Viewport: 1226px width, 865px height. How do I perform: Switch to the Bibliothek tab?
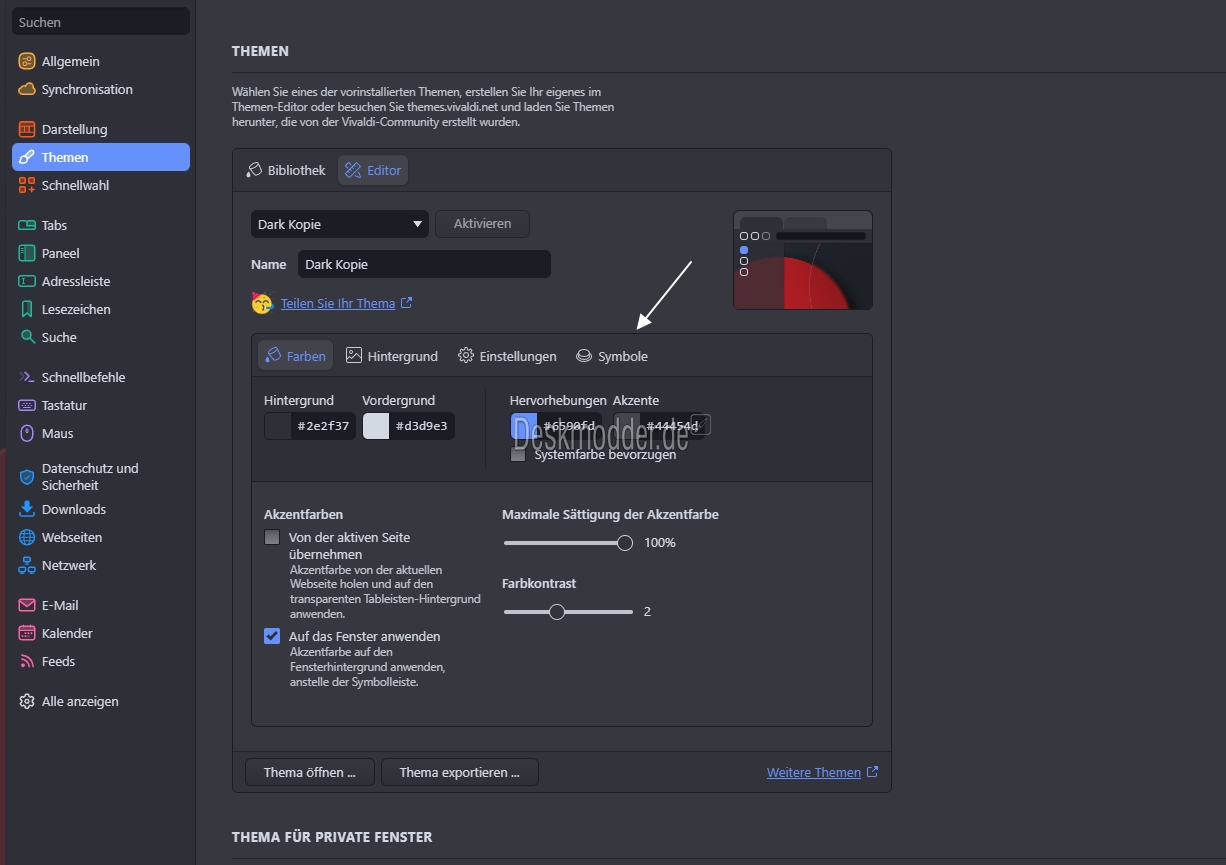coord(285,170)
